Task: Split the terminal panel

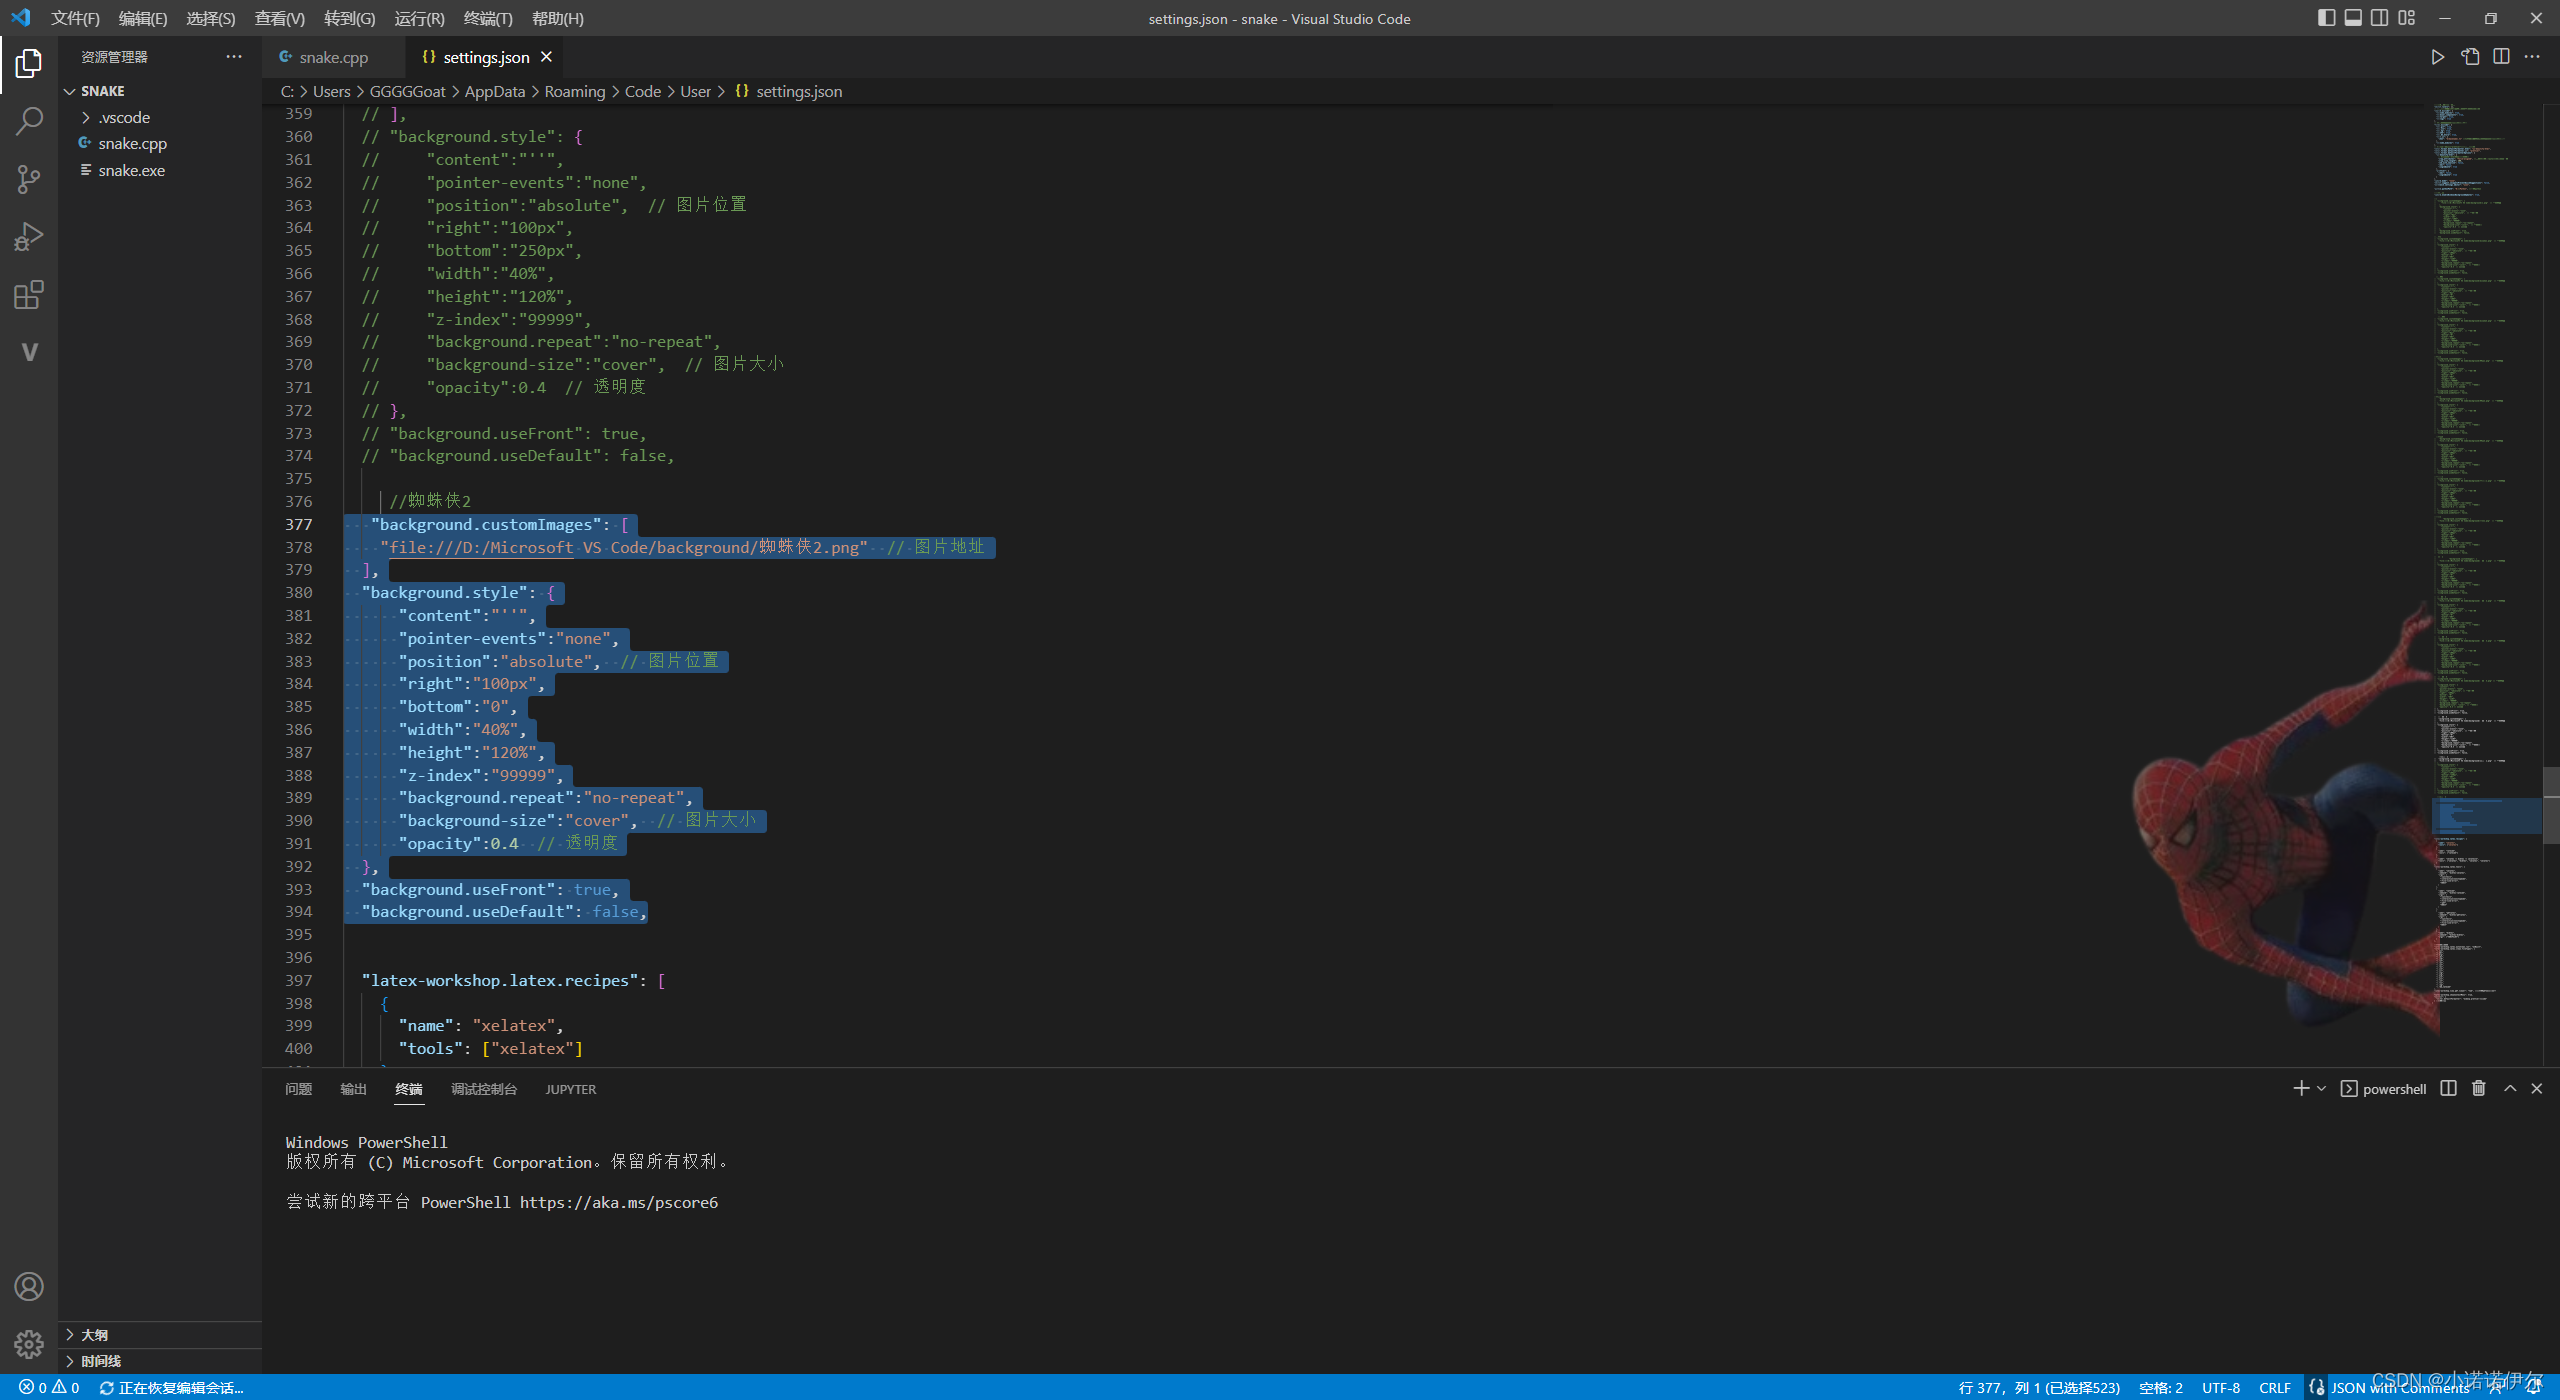Action: 2447,1088
